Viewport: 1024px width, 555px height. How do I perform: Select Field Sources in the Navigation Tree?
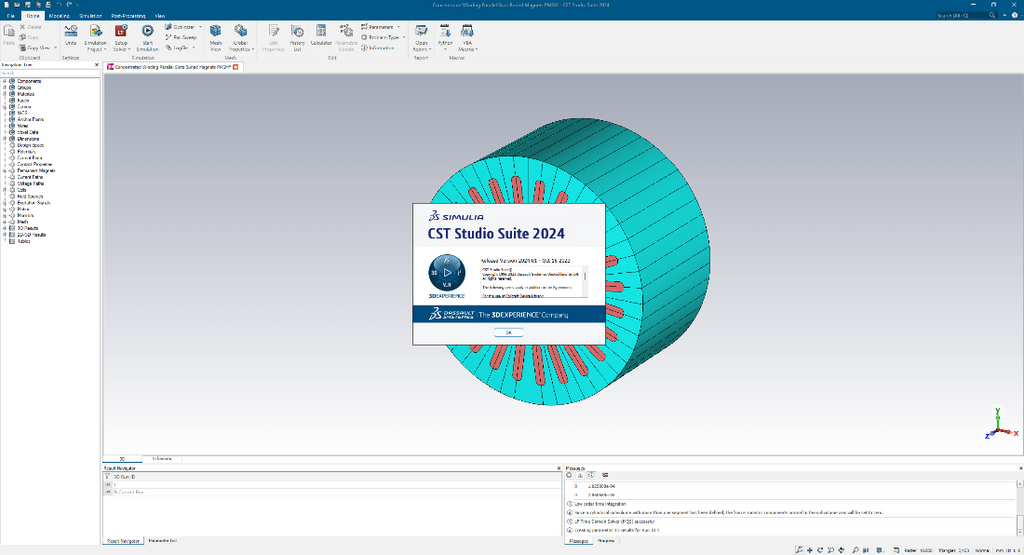[30, 197]
